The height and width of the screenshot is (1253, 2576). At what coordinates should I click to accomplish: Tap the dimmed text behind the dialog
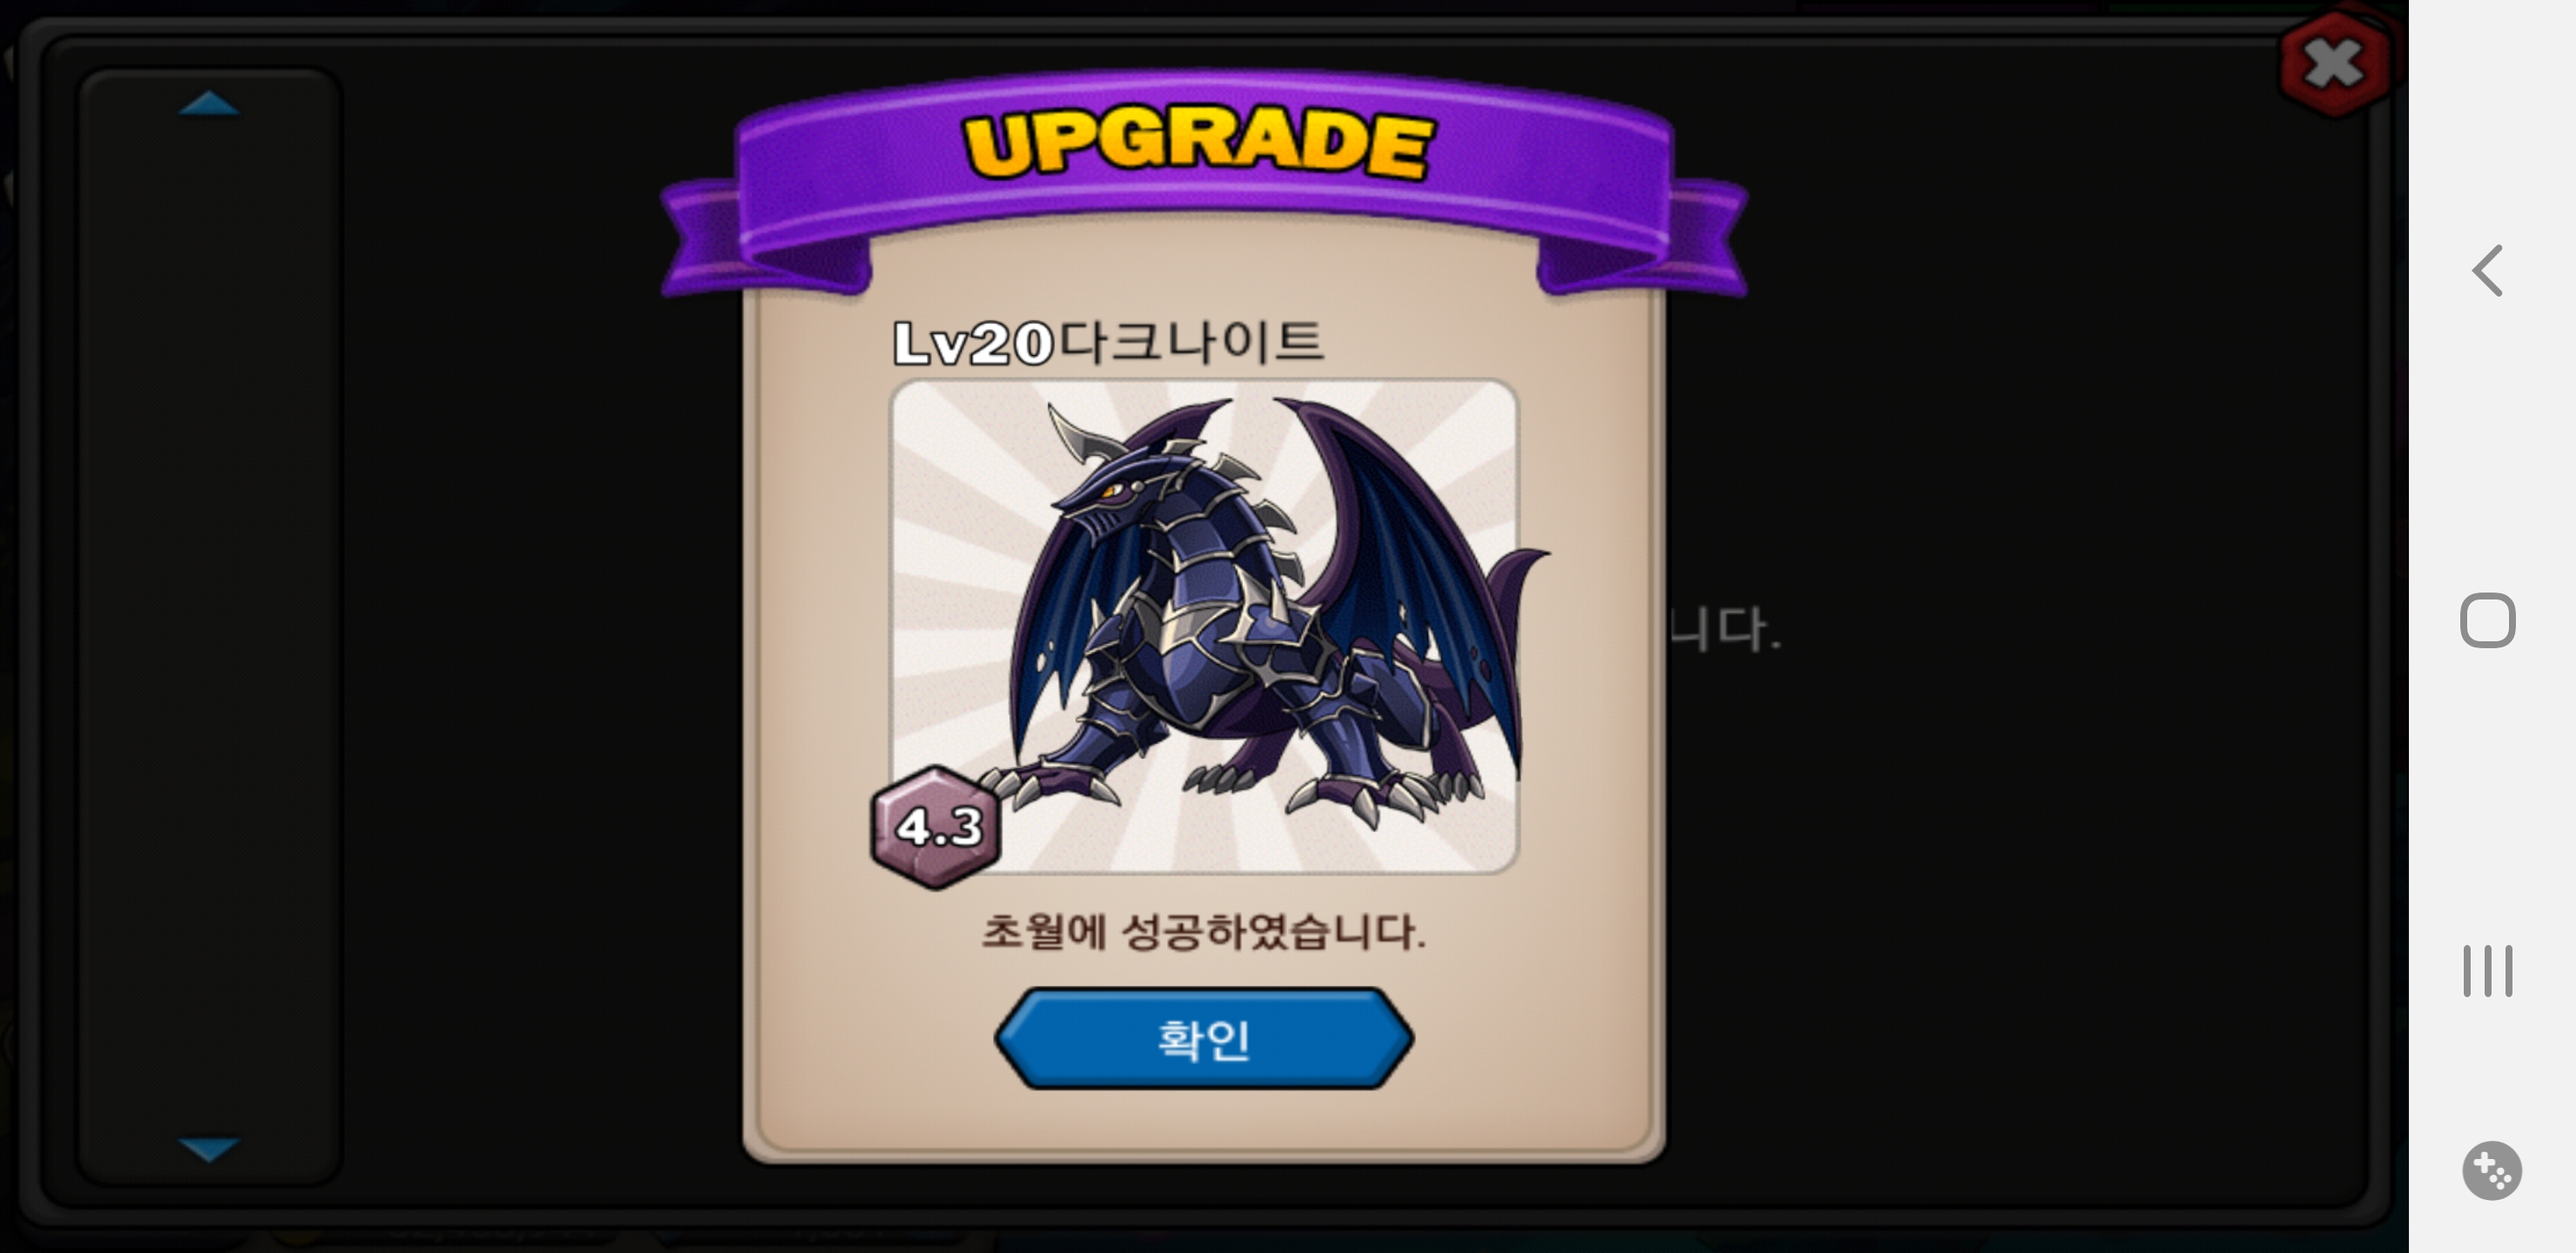[x=1724, y=630]
